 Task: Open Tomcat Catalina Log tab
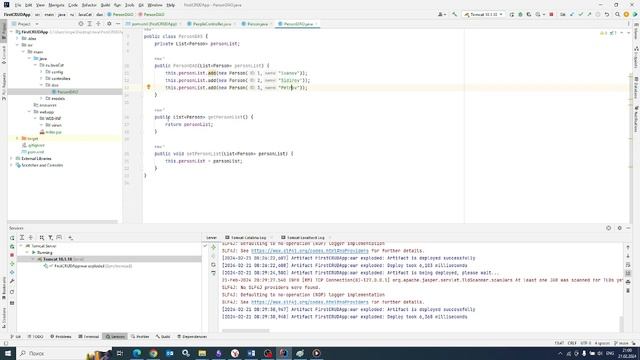[x=248, y=238]
